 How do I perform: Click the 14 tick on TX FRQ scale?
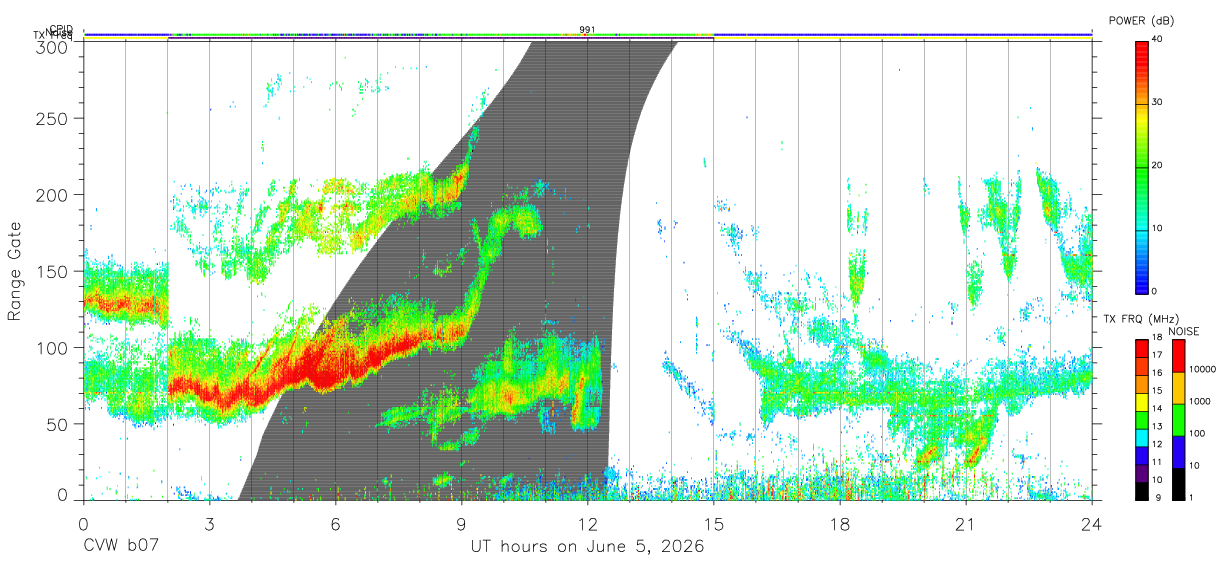(1157, 409)
